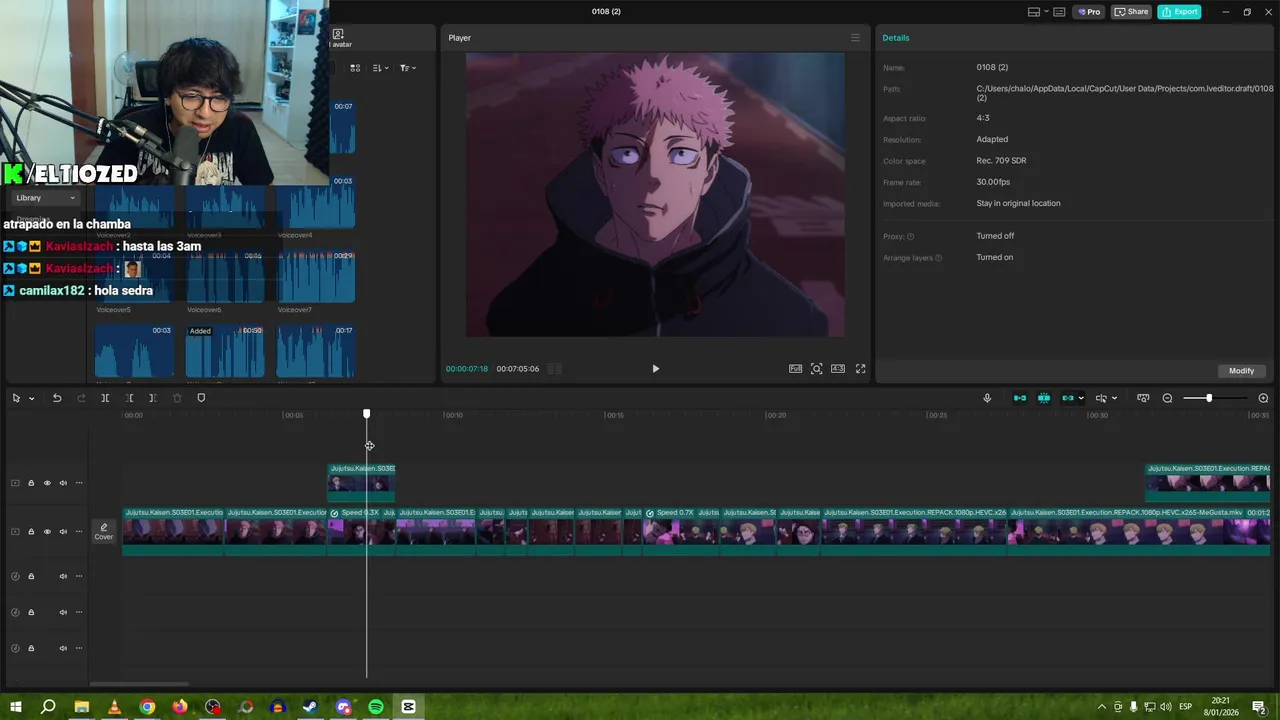Select the Speed 0.7X clip on main track

pyautogui.click(x=670, y=531)
